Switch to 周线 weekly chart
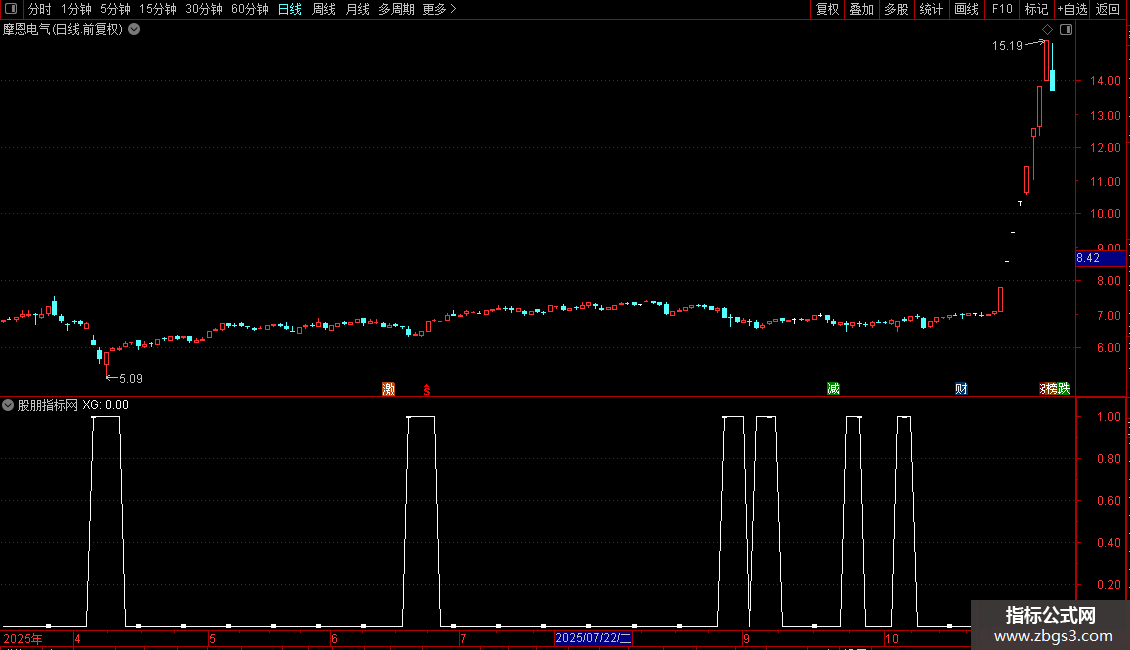This screenshot has width=1130, height=650. [324, 9]
